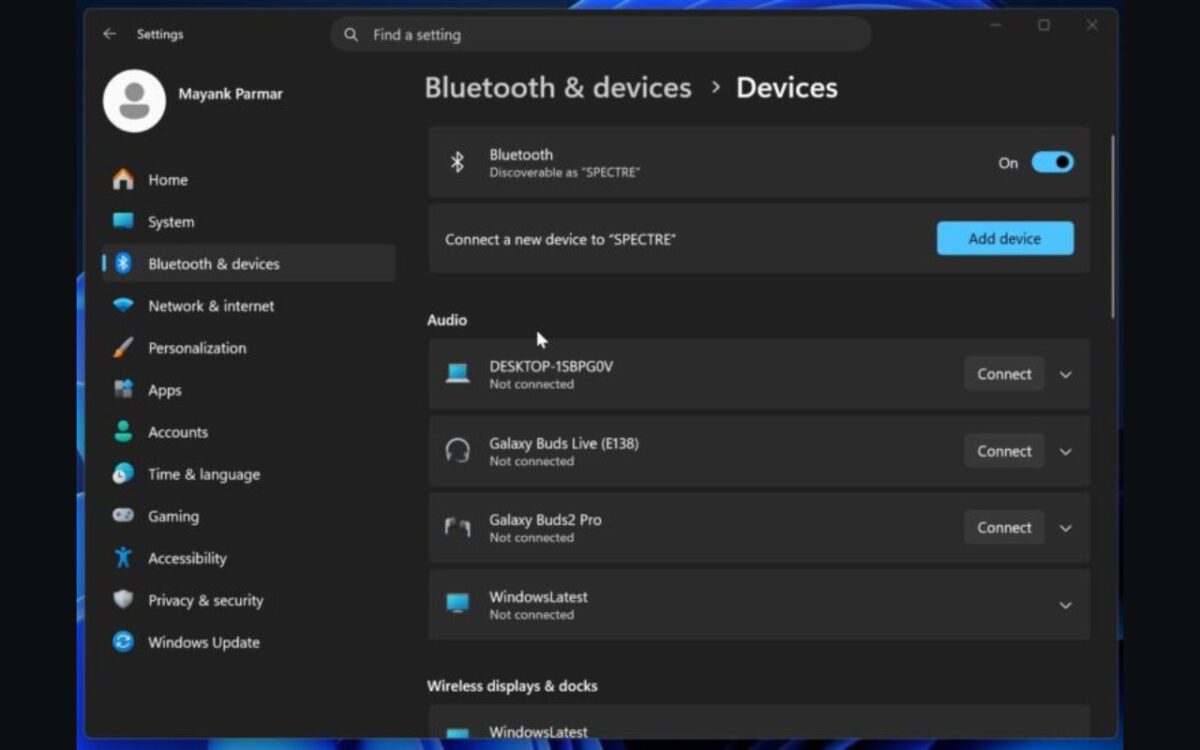Open Bluetooth & devices in sidebar

point(249,264)
